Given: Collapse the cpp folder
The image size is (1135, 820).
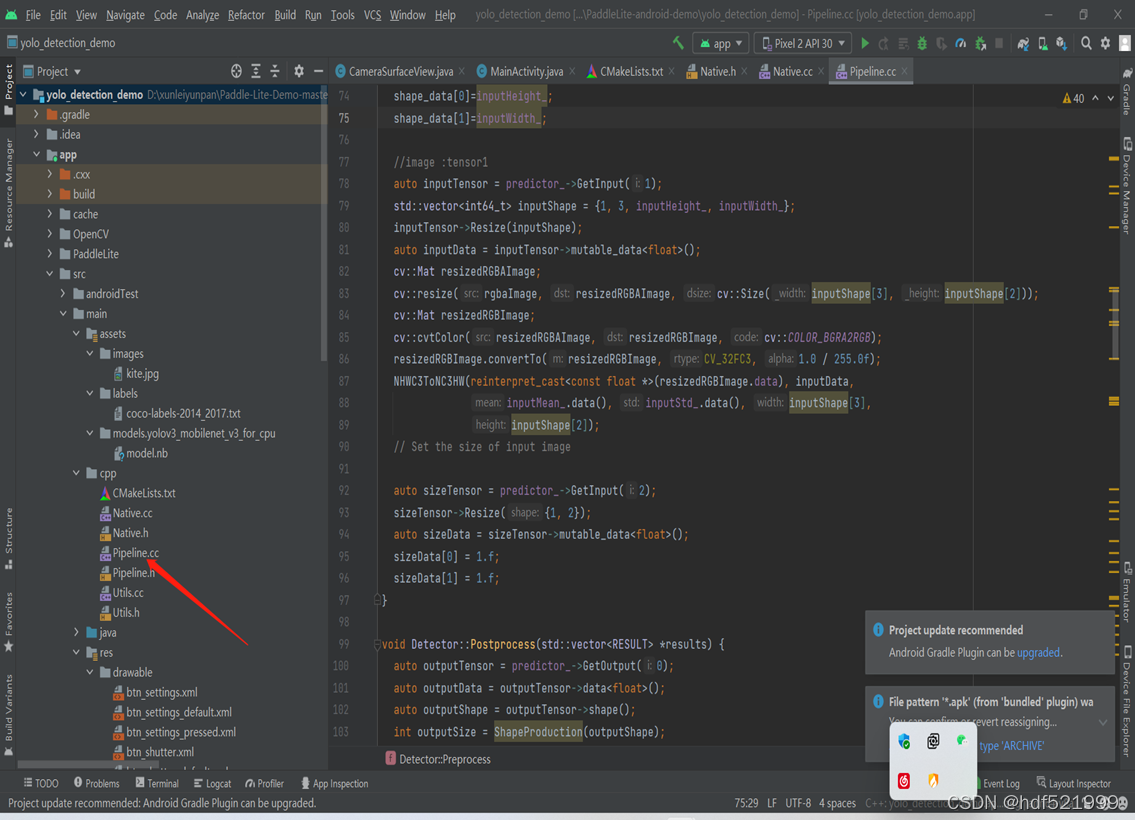Looking at the screenshot, I should pyautogui.click(x=76, y=473).
